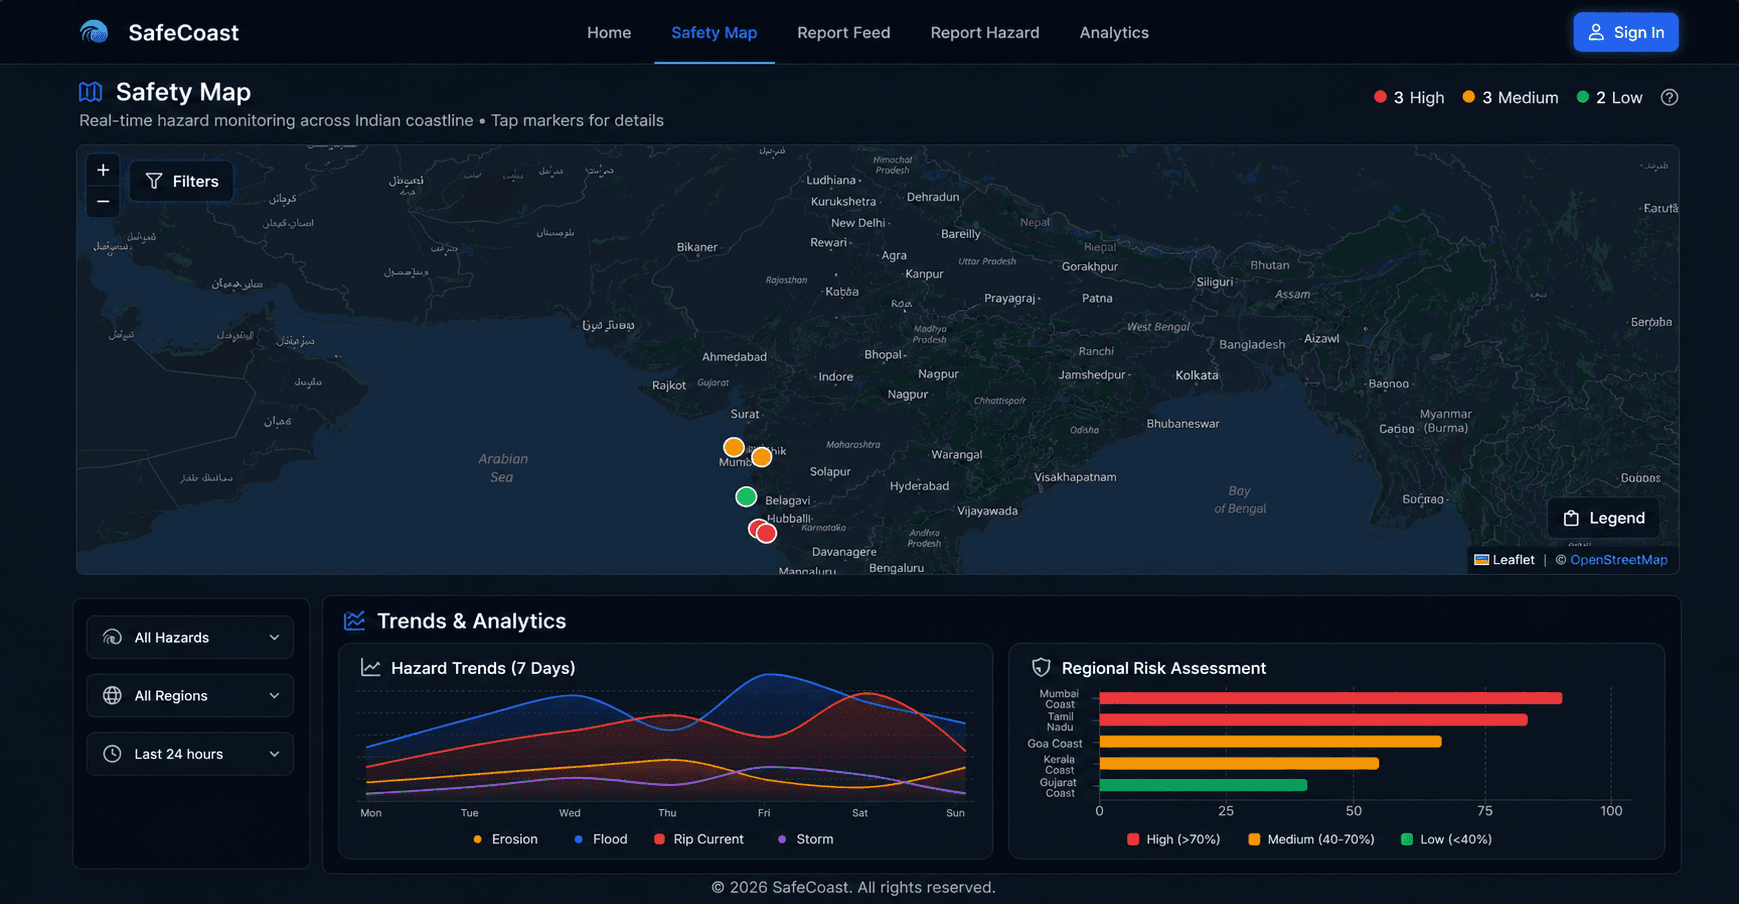Click the Leaflet flag icon
The width and height of the screenshot is (1739, 904).
pyautogui.click(x=1482, y=560)
